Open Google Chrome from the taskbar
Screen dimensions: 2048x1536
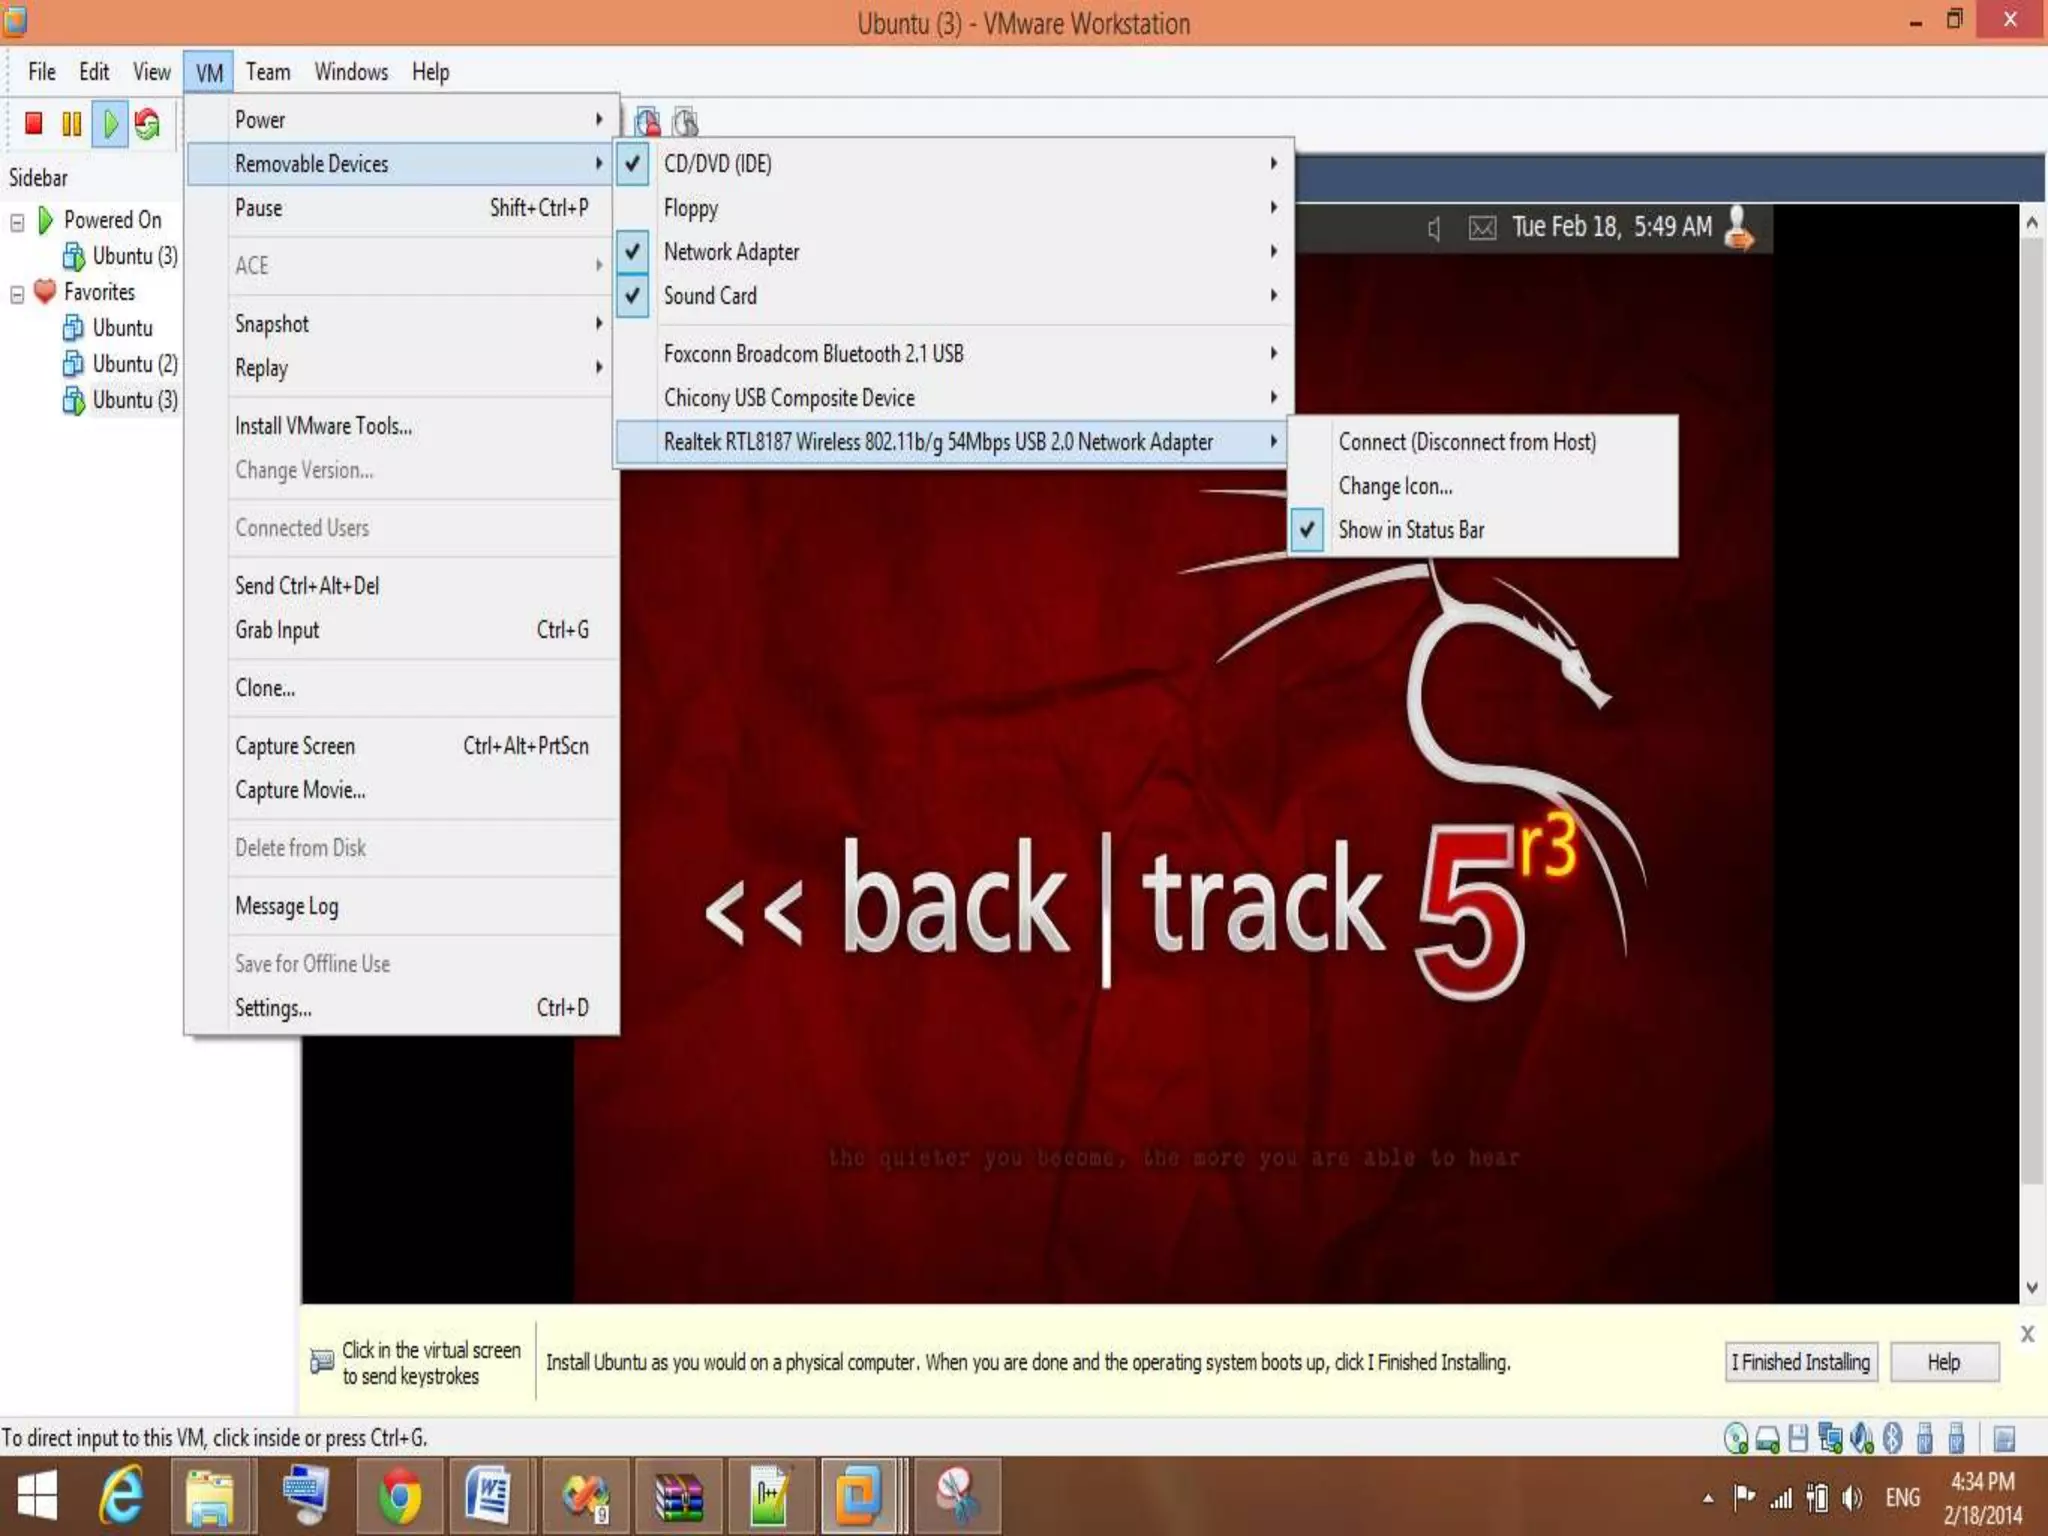398,1497
